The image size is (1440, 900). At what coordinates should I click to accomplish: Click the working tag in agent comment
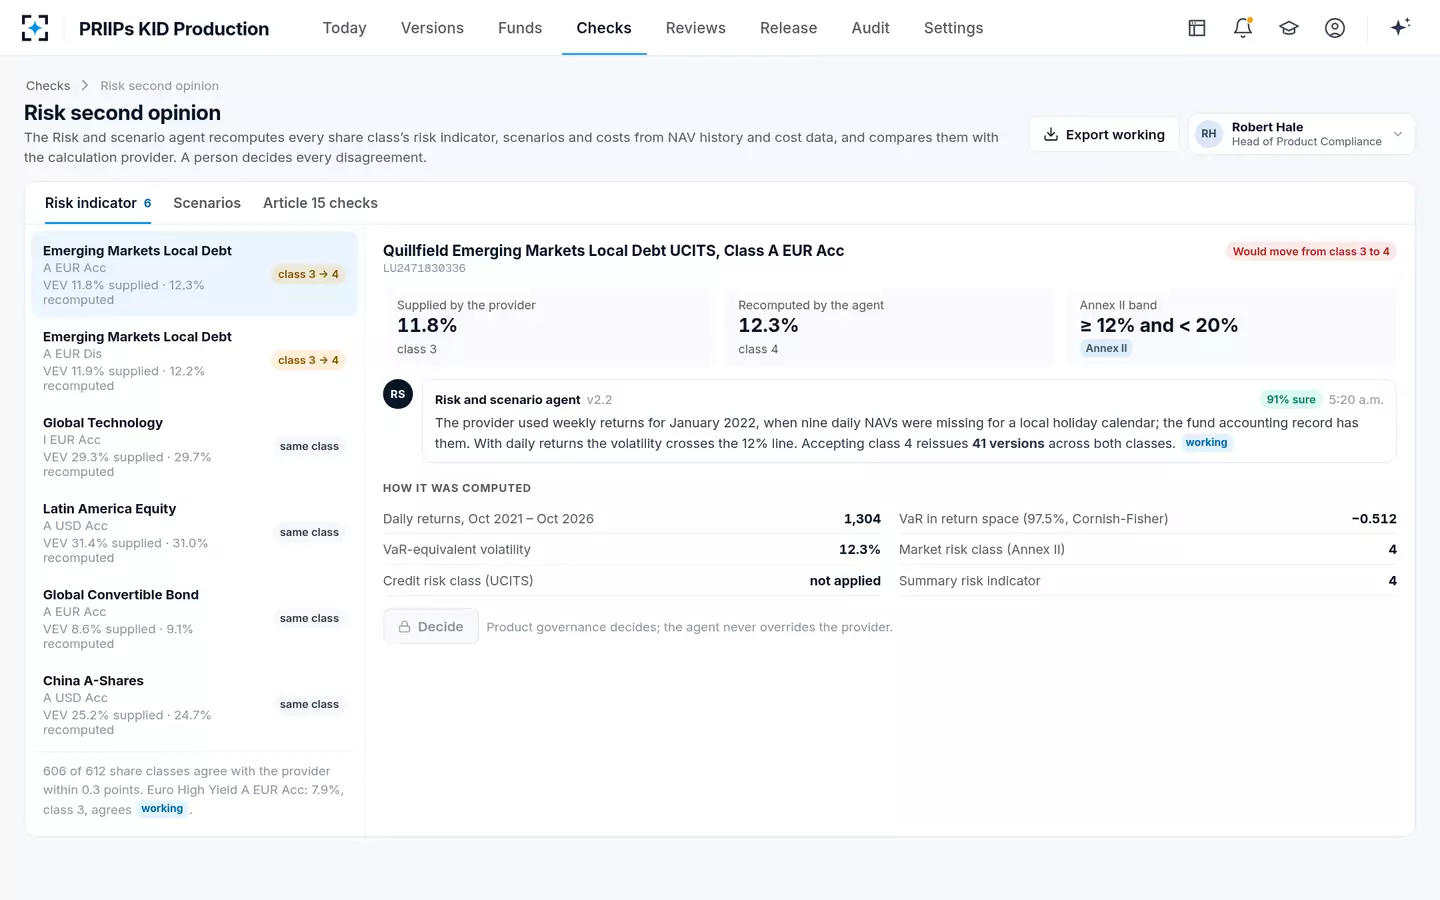click(x=1206, y=443)
